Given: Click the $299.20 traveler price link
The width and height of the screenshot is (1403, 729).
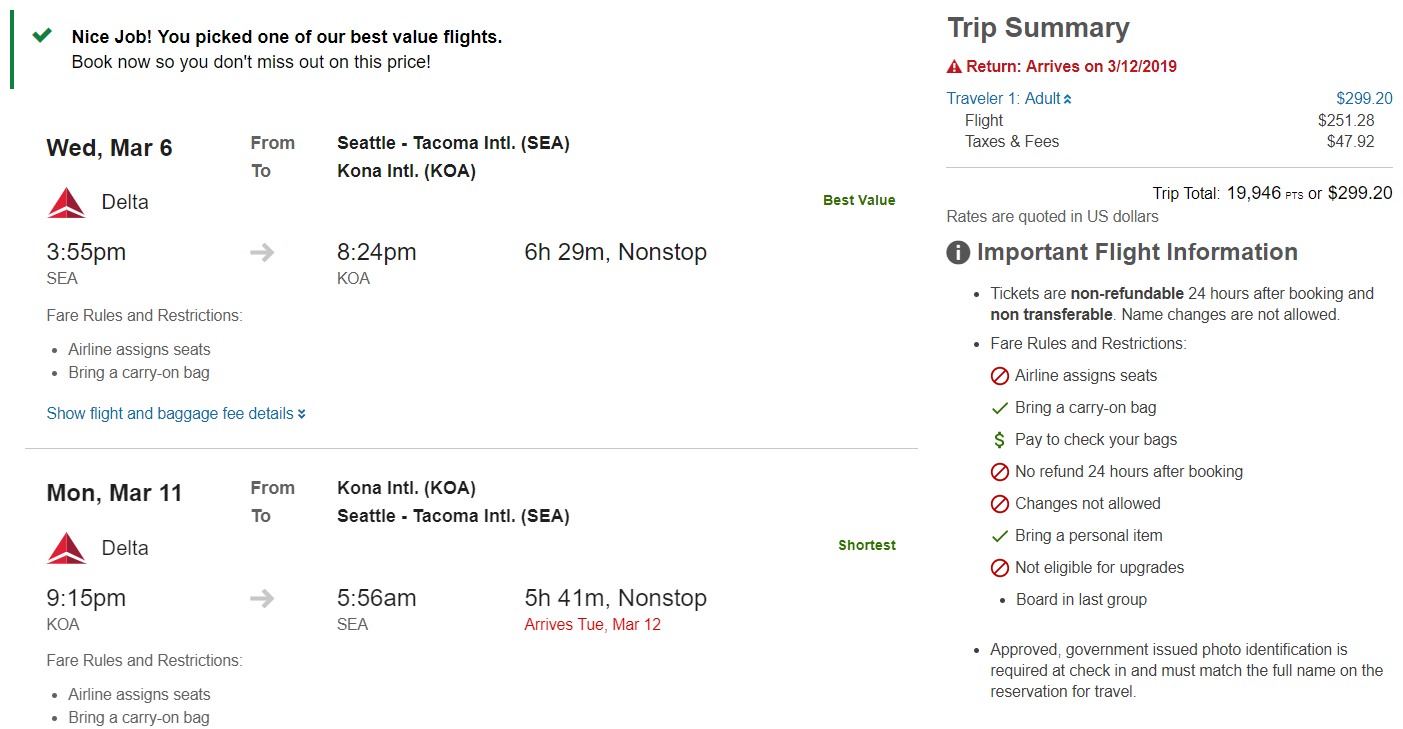Looking at the screenshot, I should [1364, 99].
